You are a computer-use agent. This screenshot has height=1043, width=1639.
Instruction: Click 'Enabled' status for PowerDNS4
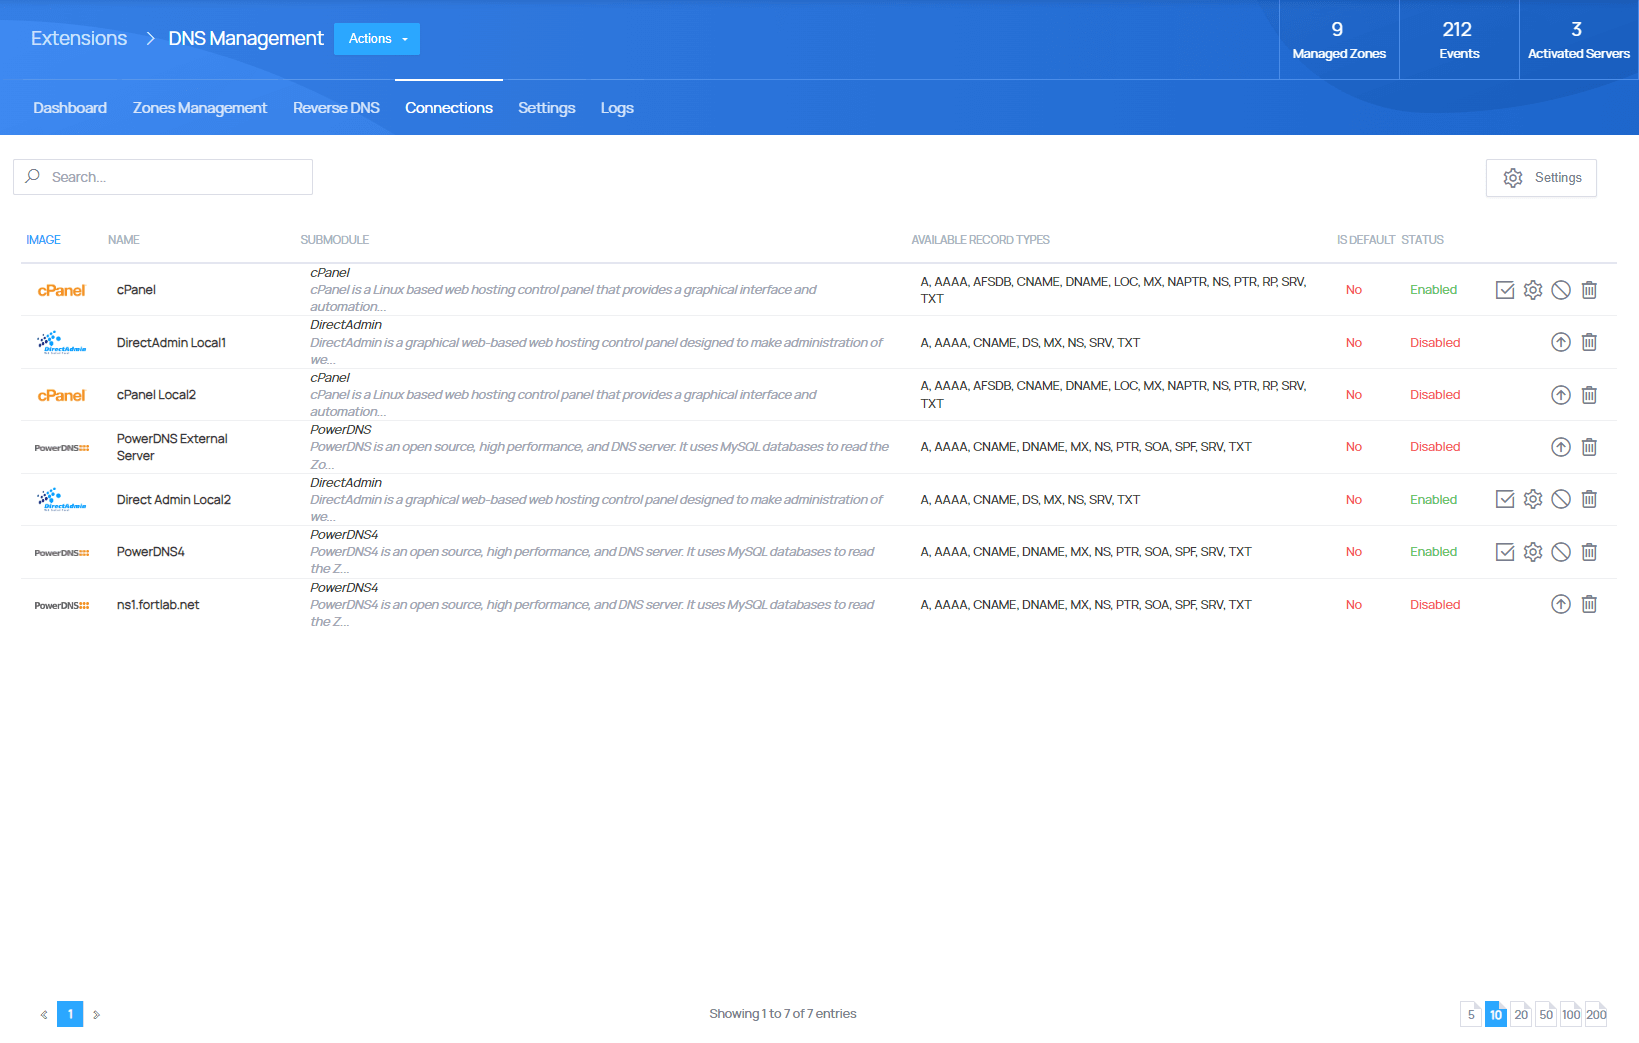1433,552
